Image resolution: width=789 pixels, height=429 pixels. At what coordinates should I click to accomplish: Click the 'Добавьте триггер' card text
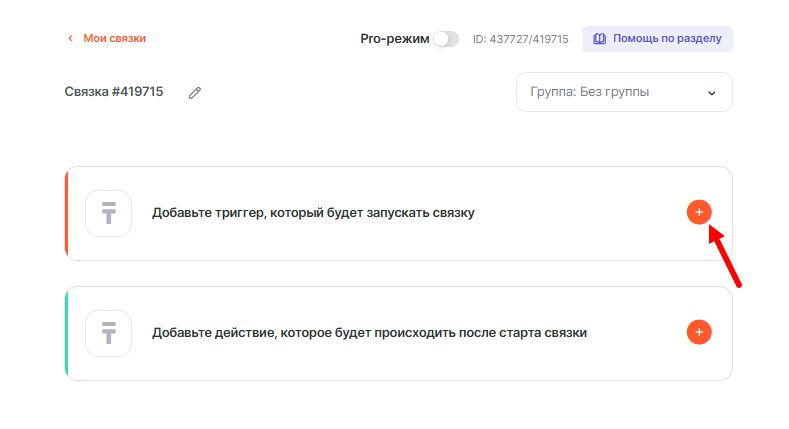tap(313, 213)
